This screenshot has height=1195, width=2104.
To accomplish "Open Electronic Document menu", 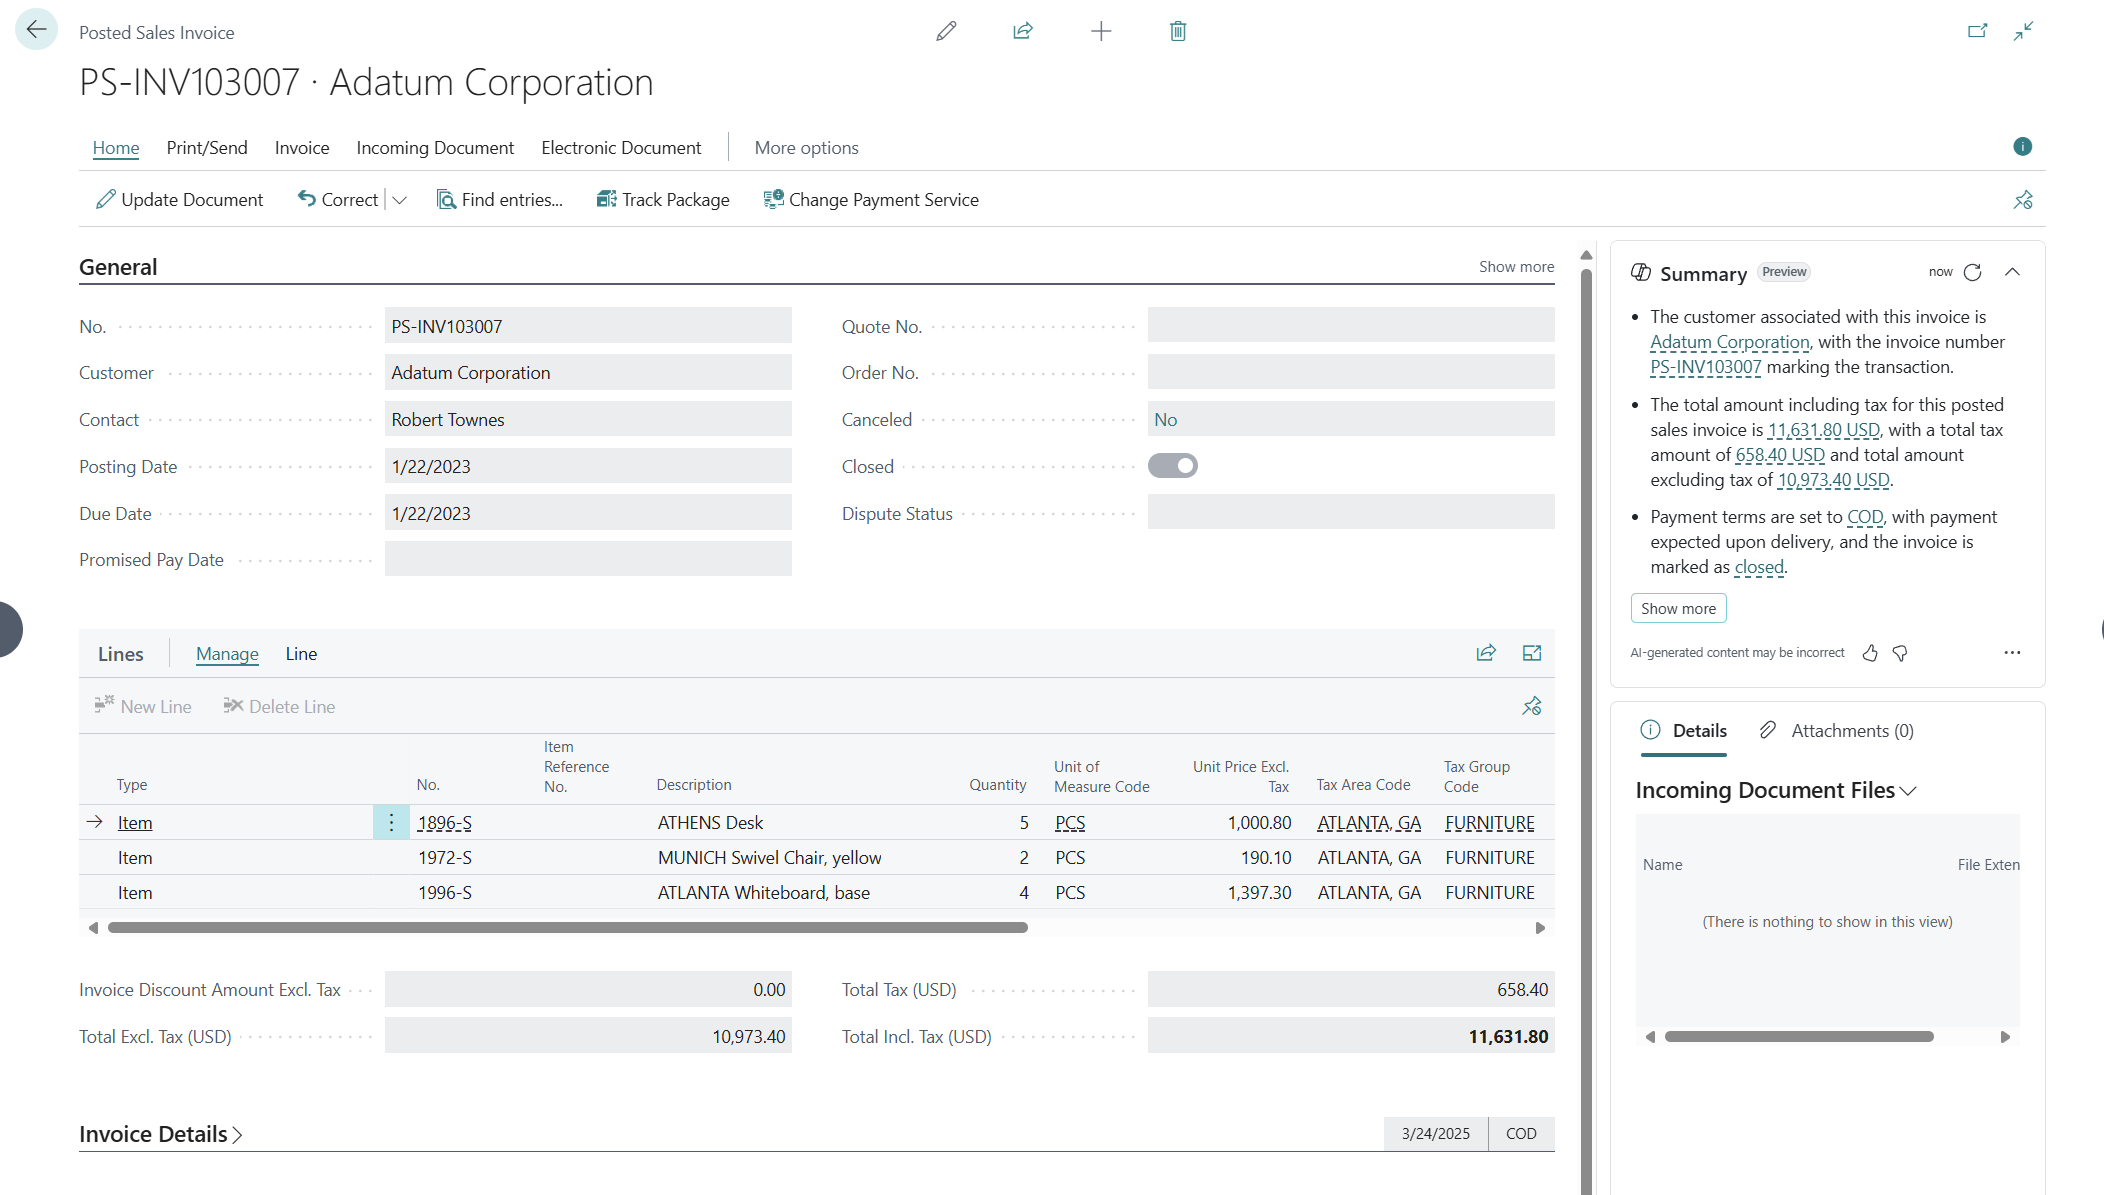I will (621, 148).
